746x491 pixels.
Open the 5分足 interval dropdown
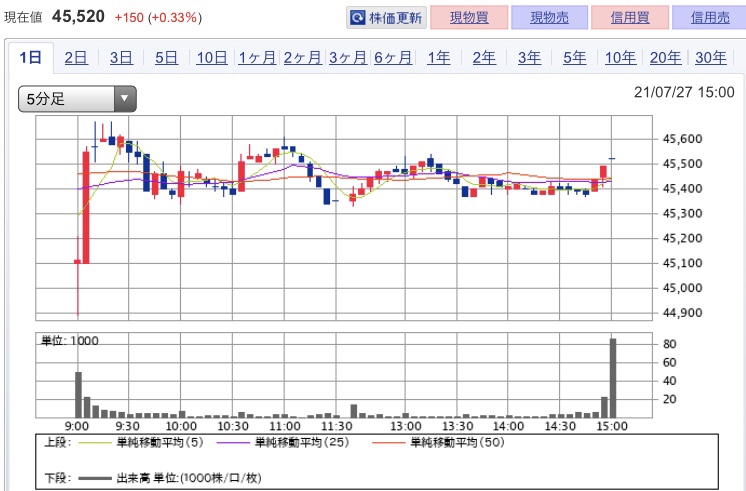(x=77, y=99)
